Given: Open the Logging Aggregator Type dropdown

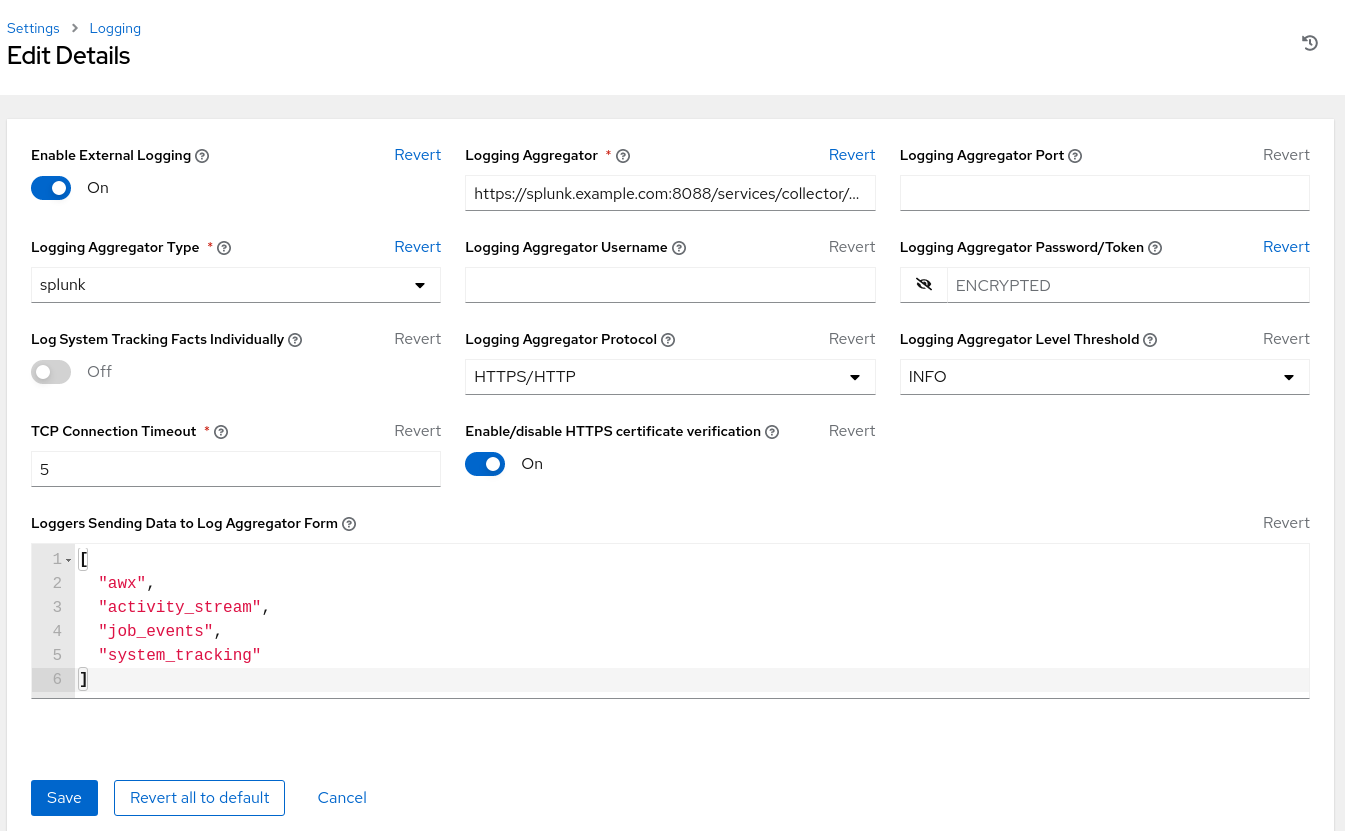Looking at the screenshot, I should (236, 285).
